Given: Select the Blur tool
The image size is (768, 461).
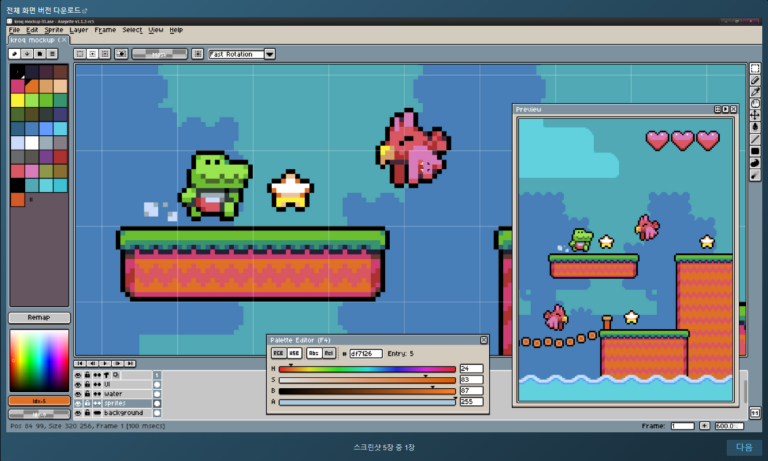Looking at the screenshot, I should click(x=755, y=175).
